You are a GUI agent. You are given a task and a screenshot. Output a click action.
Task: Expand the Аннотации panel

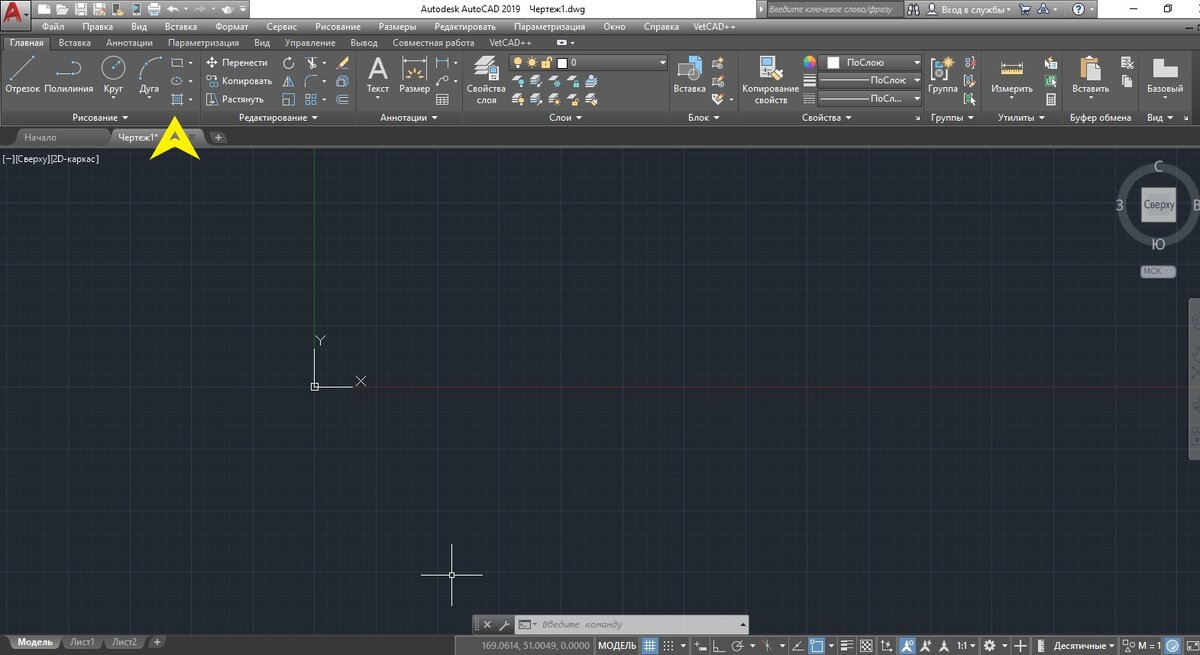click(409, 118)
